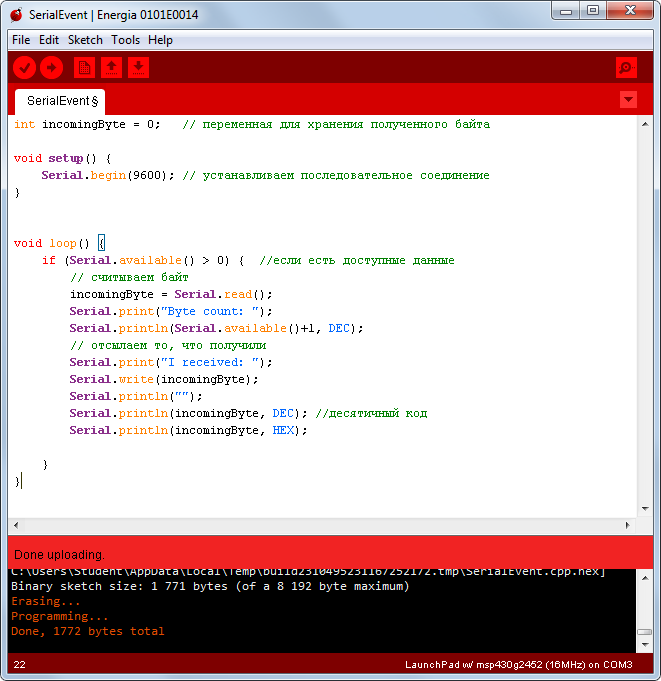Click the Energia app icon in title bar
The width and height of the screenshot is (661, 681).
coord(17,15)
